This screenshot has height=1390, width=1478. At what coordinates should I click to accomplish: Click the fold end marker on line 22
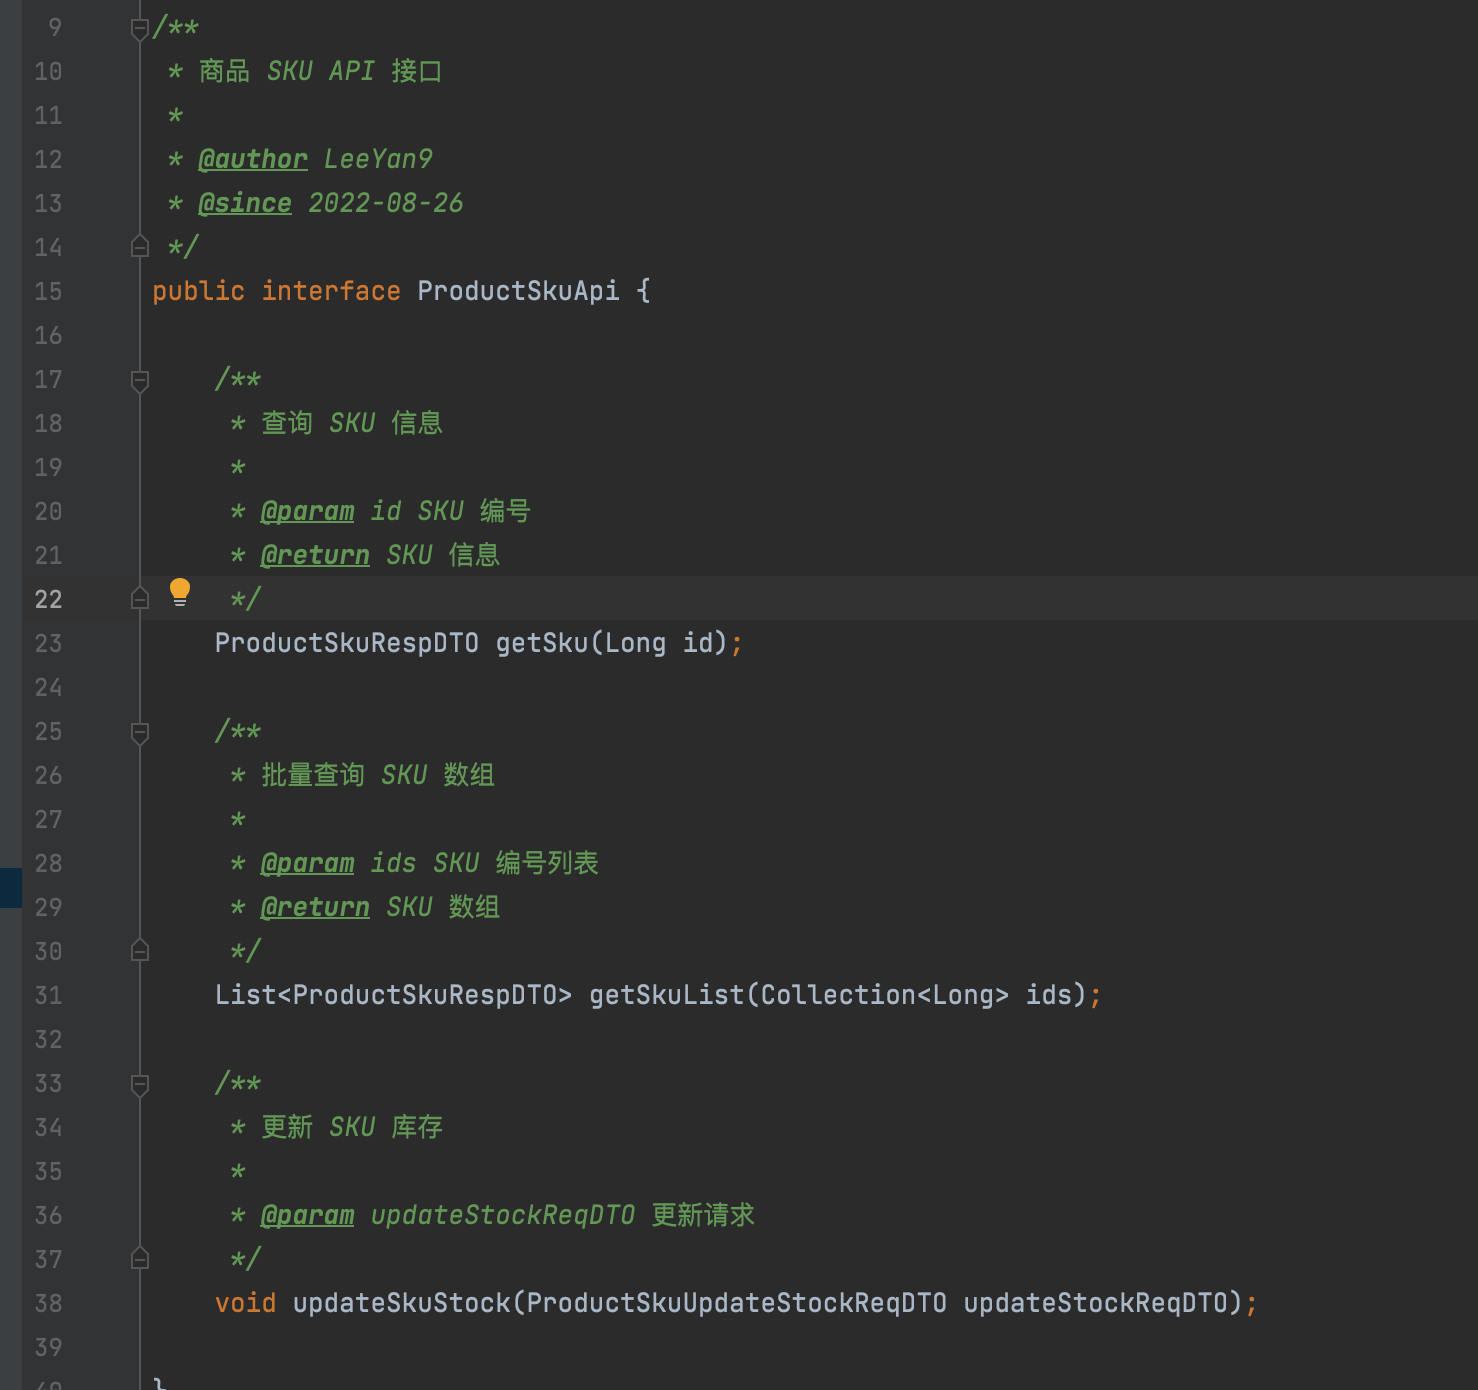pyautogui.click(x=140, y=598)
